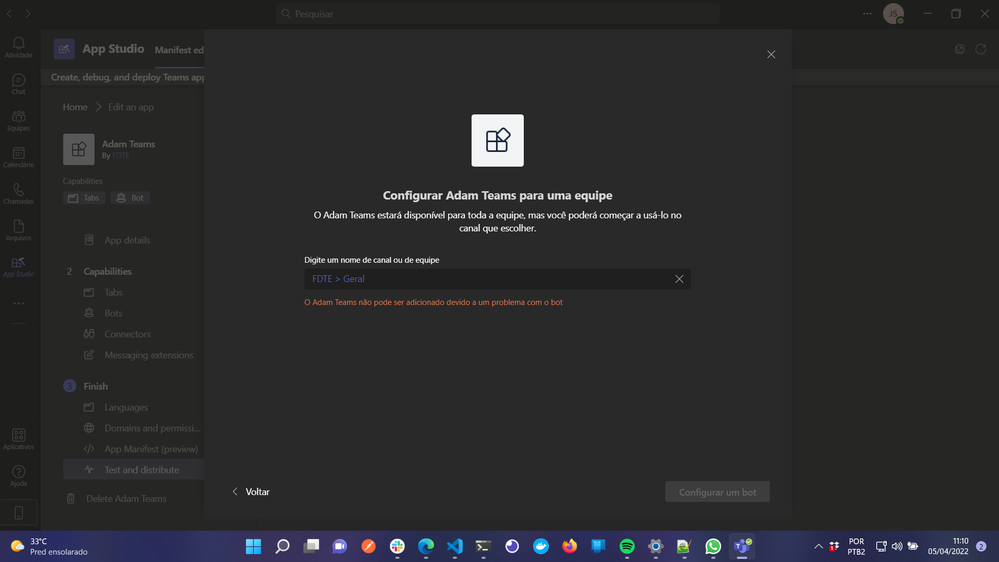Navigate forward with title bar arrow

[27, 13]
